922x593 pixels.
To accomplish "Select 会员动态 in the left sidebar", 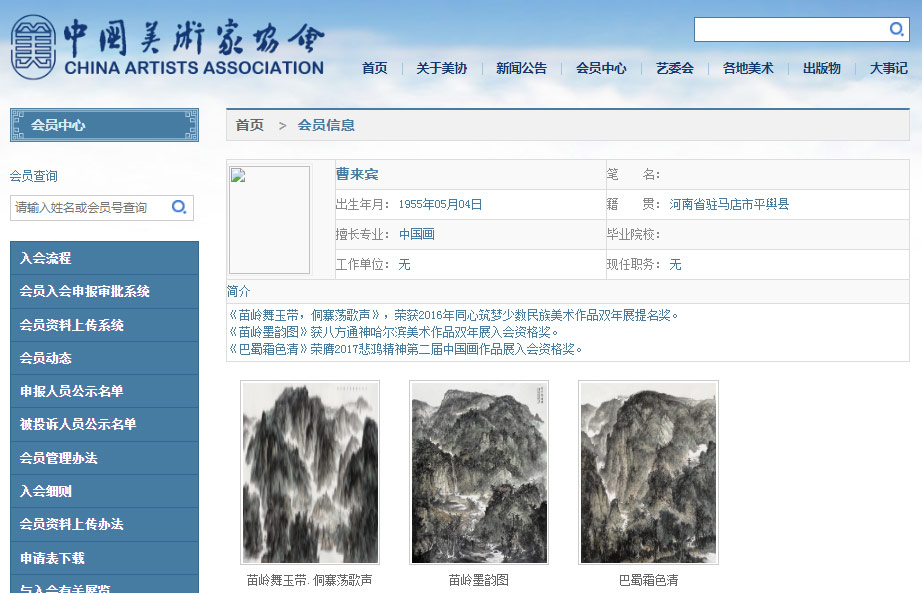I will pos(104,358).
